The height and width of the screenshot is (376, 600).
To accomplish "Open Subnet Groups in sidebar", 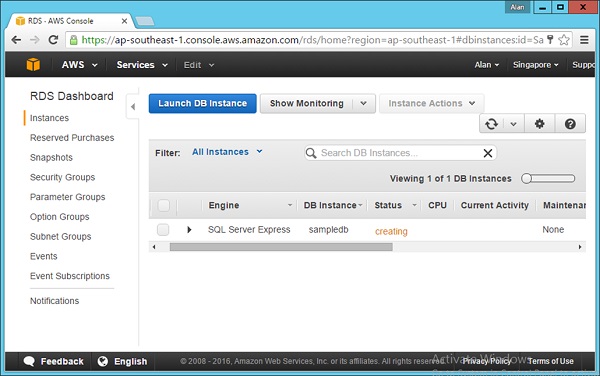I will [x=60, y=236].
